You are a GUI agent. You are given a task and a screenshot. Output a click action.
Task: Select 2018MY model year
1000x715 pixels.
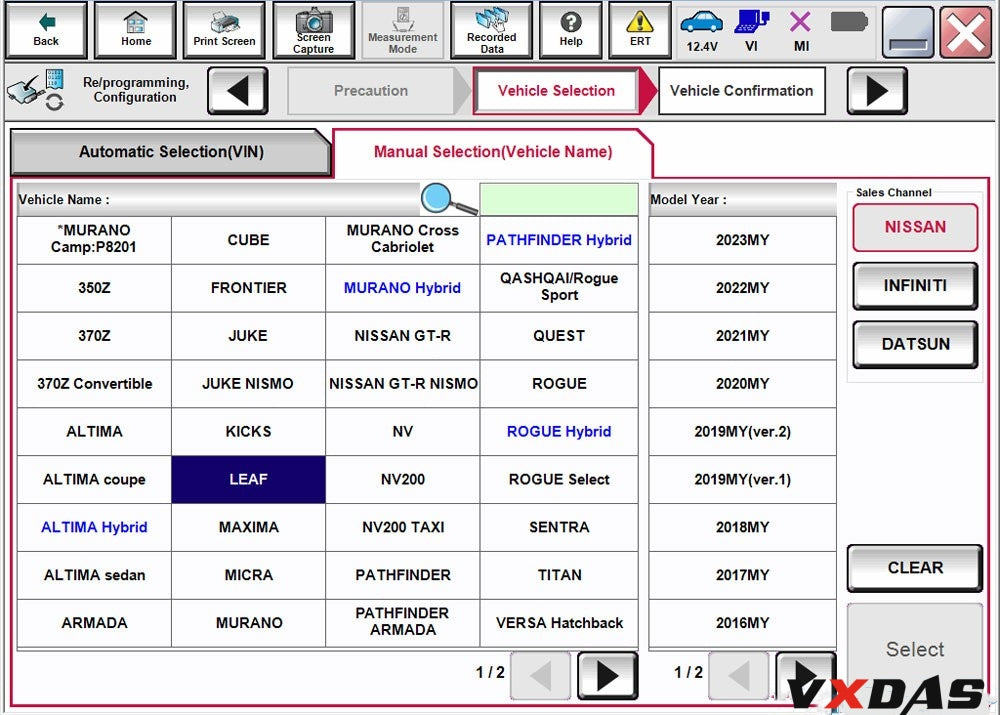tap(742, 527)
